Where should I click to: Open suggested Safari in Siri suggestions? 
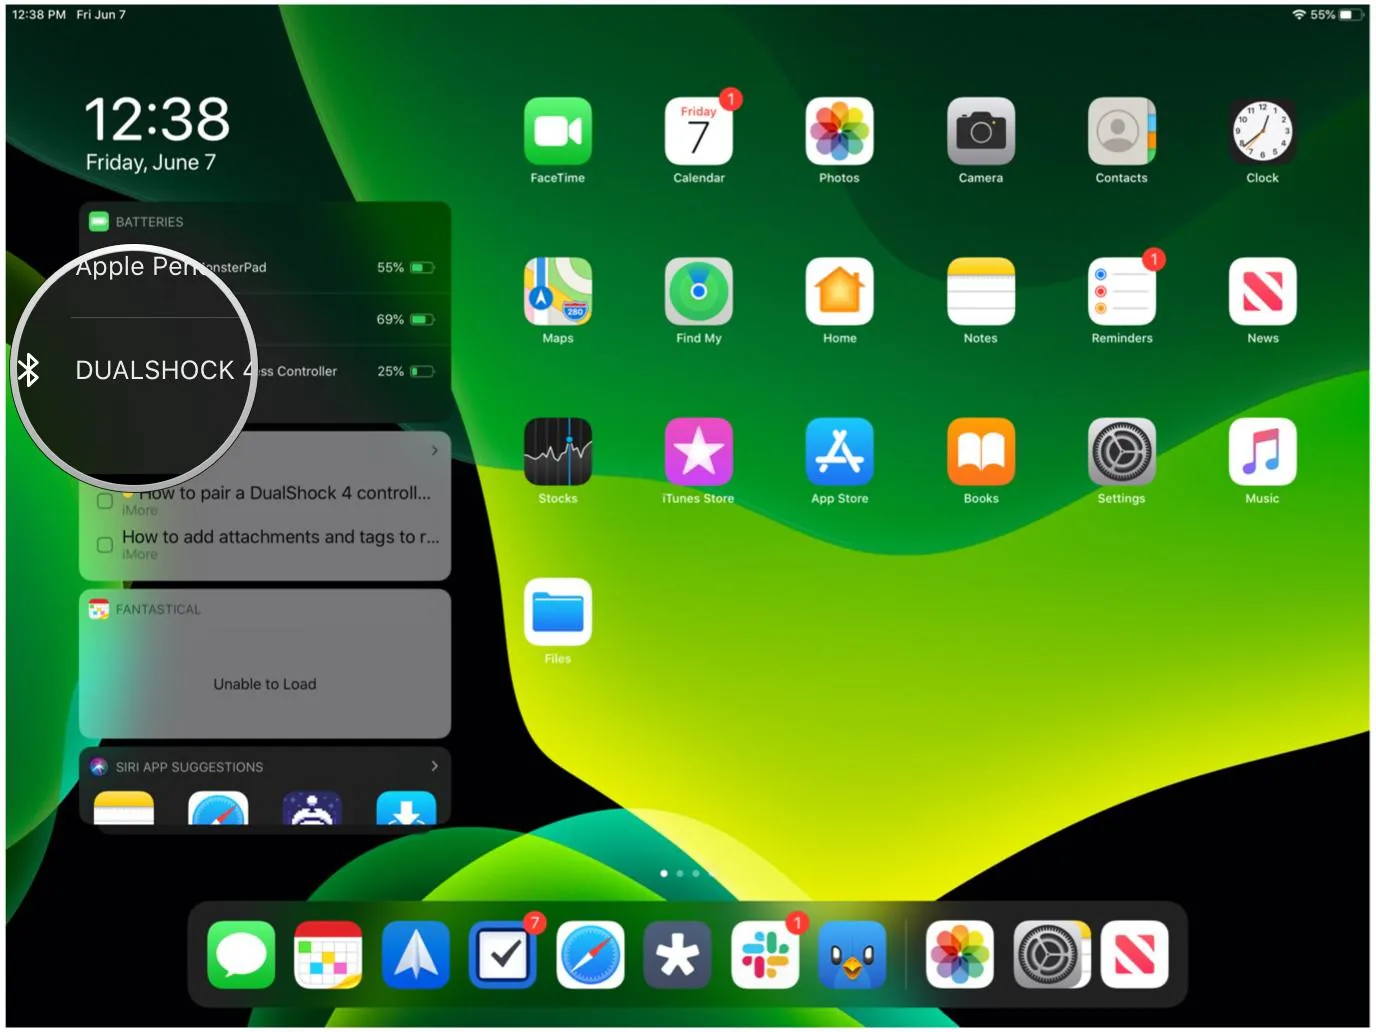point(218,808)
